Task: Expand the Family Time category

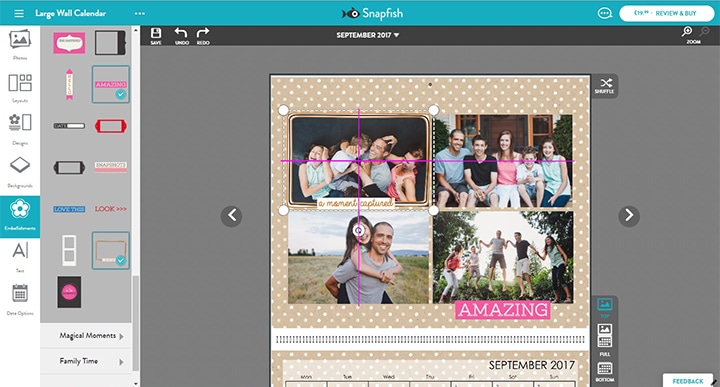Action: pyautogui.click(x=86, y=361)
